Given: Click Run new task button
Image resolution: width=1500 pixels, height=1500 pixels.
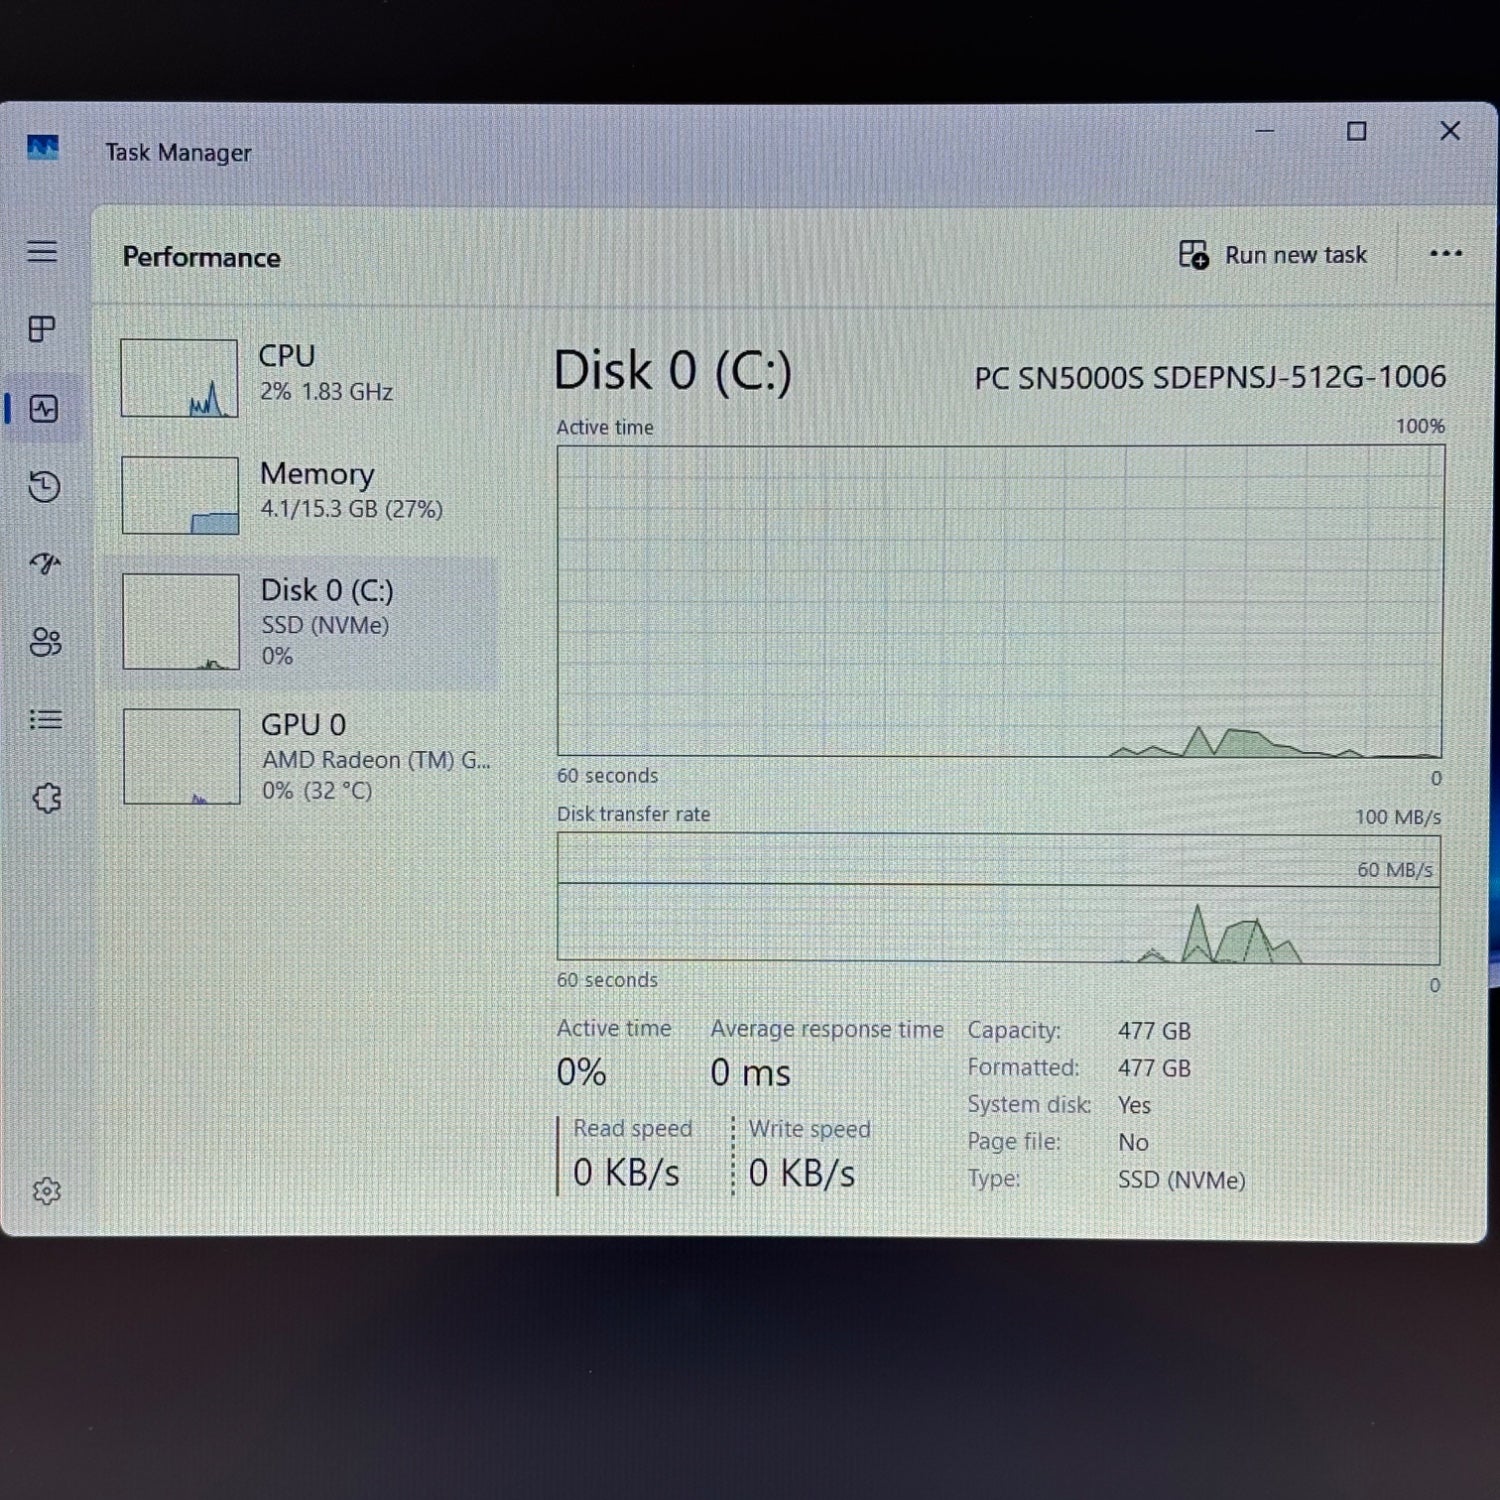Looking at the screenshot, I should [x=1272, y=255].
